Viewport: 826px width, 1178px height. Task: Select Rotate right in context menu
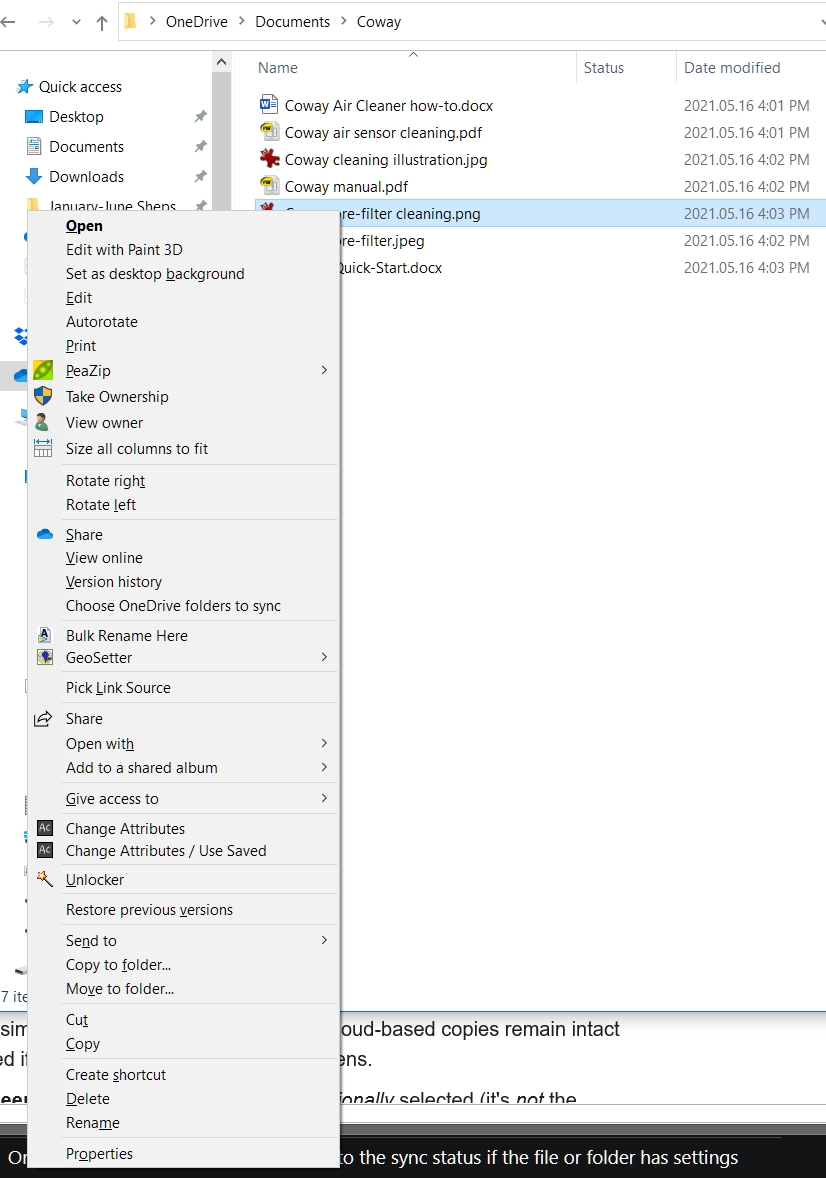105,481
